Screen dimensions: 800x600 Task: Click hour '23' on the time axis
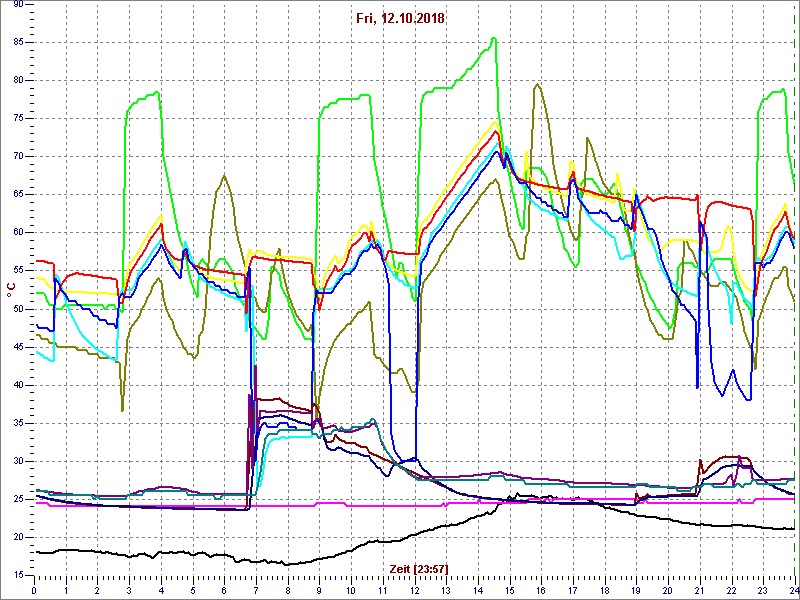click(763, 591)
